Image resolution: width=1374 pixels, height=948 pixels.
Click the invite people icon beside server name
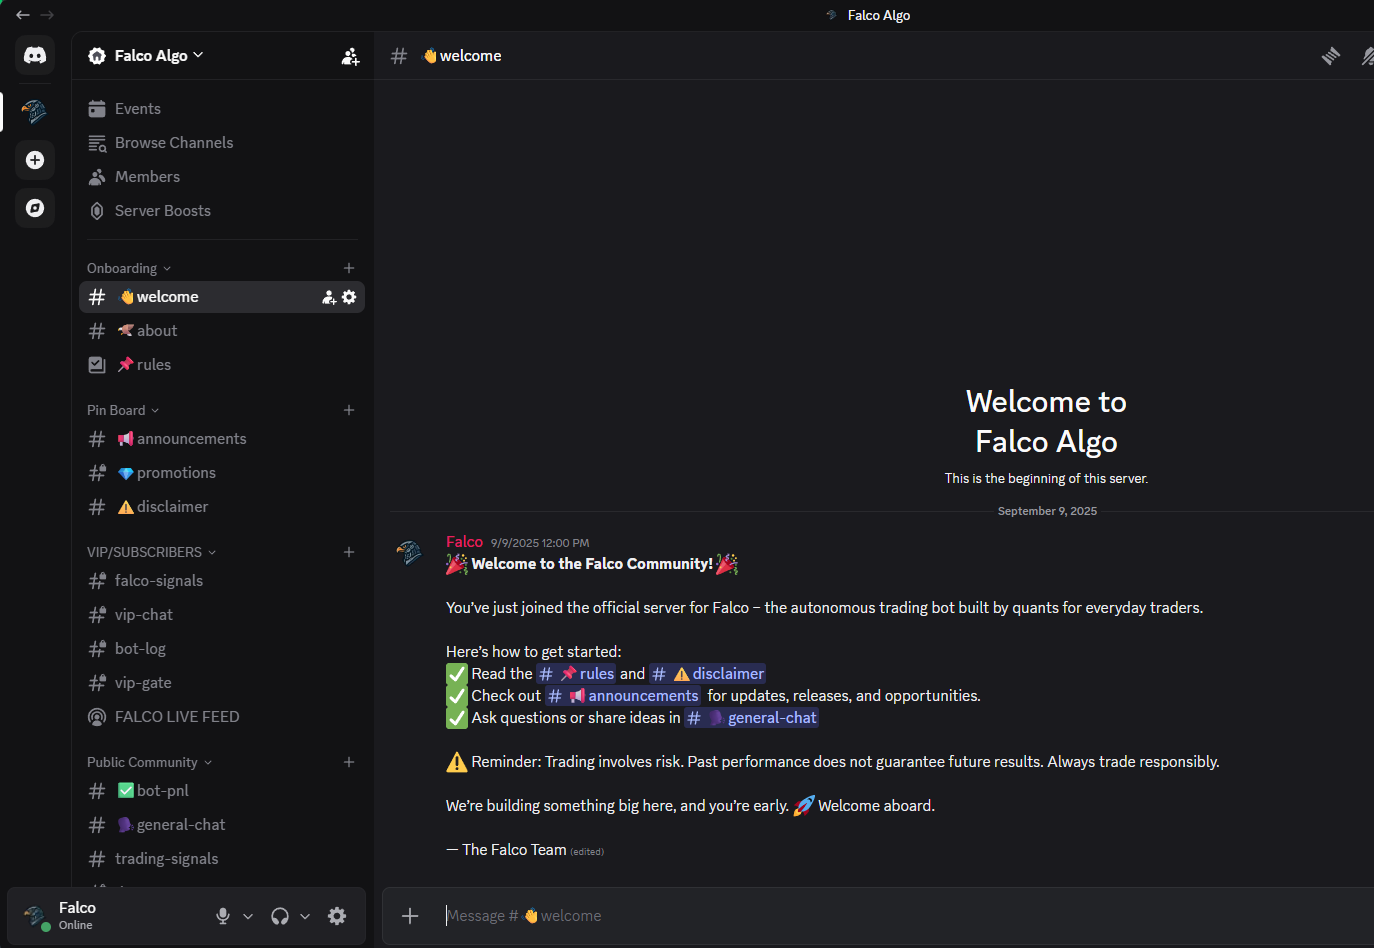[350, 56]
